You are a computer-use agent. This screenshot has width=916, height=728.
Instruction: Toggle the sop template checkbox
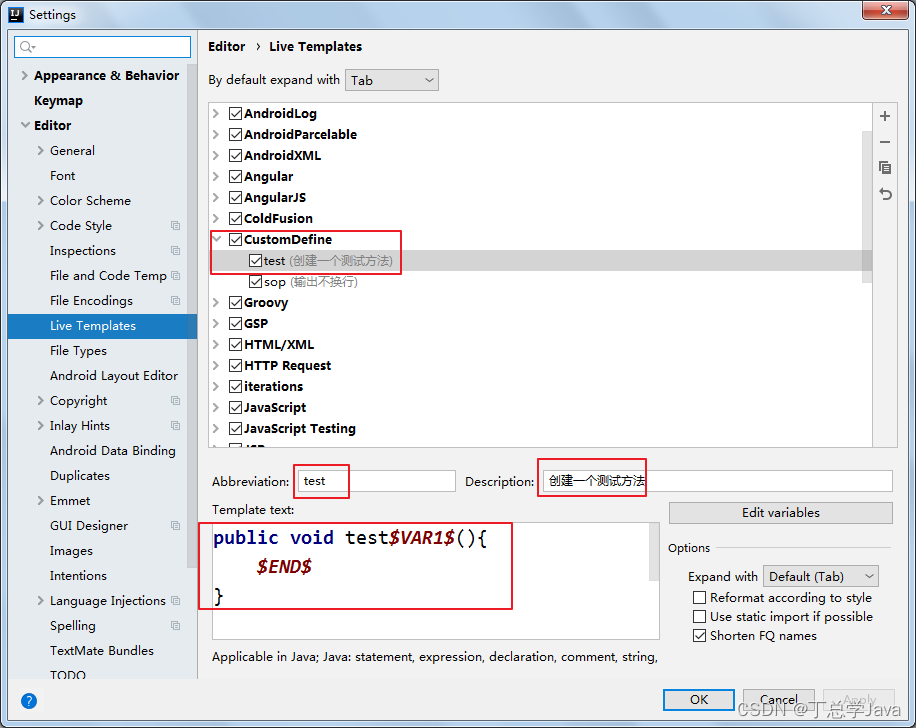[255, 282]
